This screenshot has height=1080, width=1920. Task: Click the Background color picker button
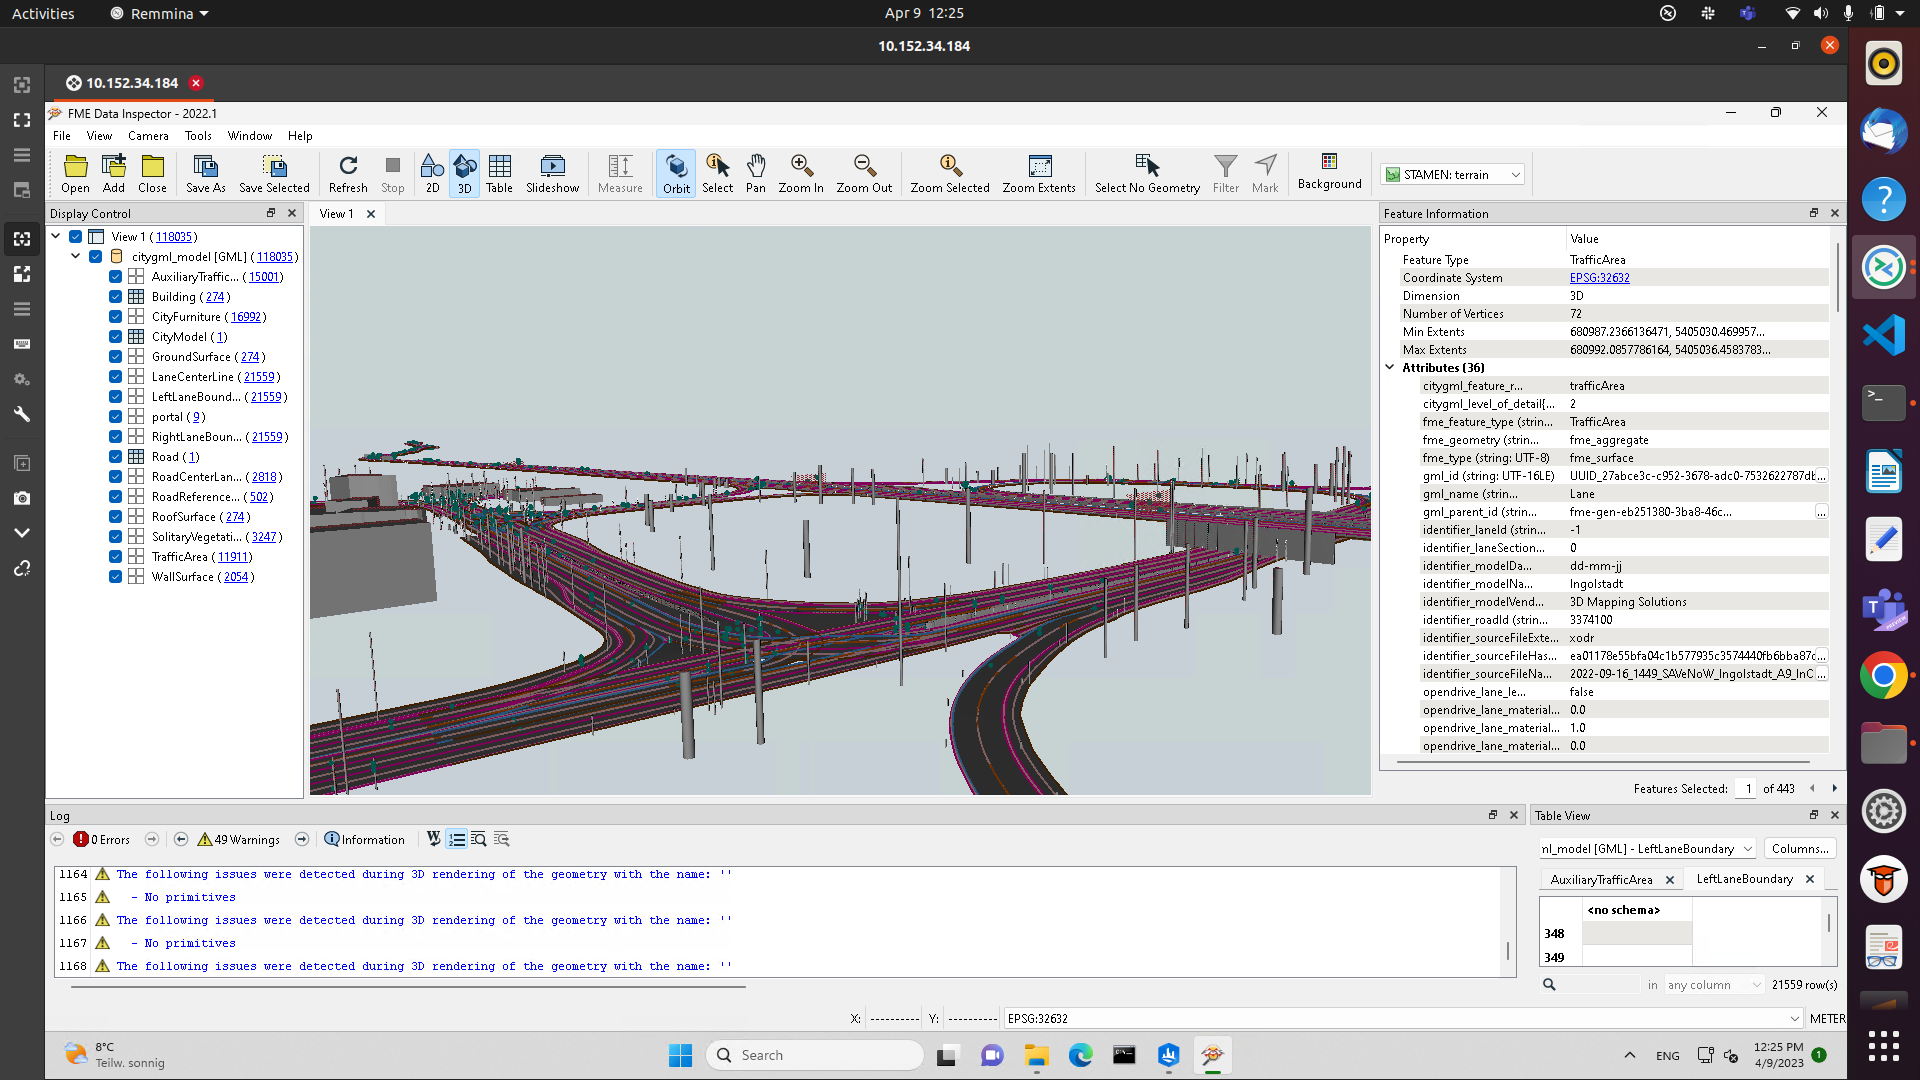tap(1329, 172)
